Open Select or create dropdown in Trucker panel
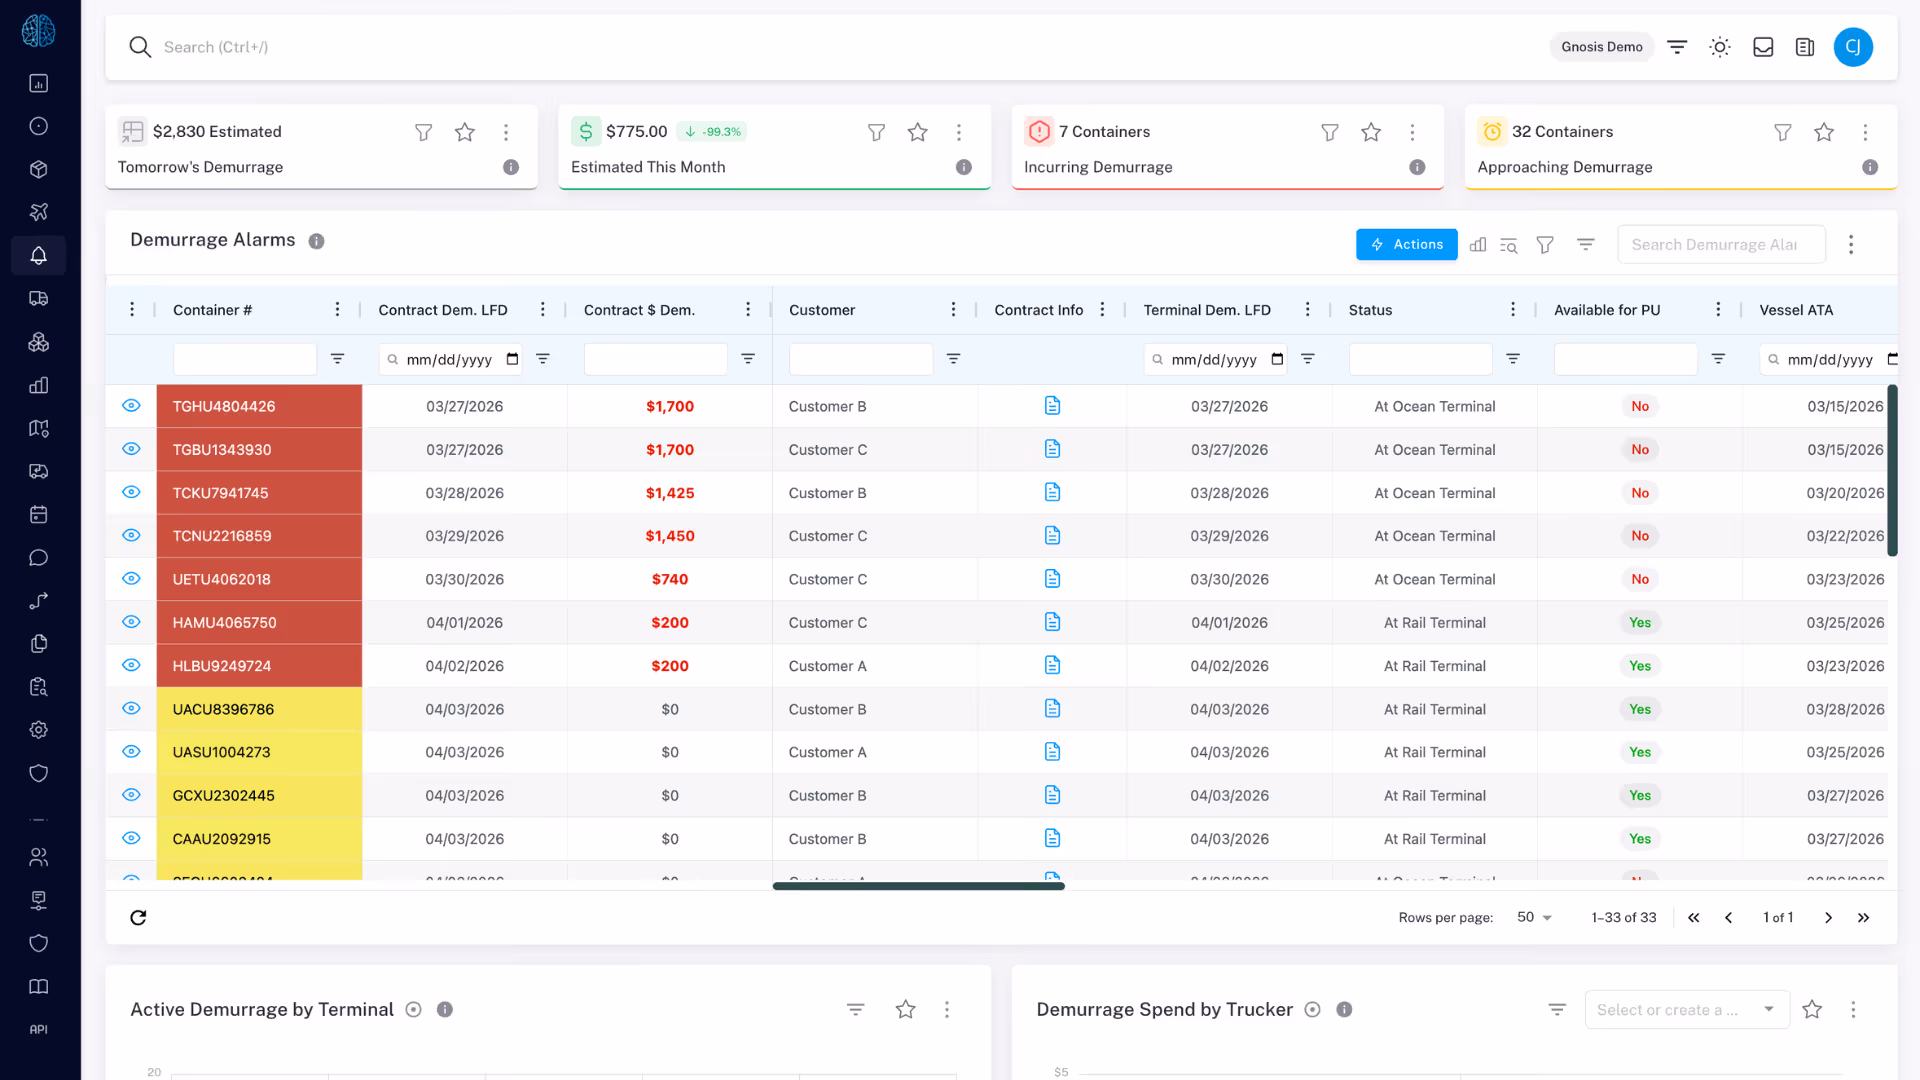 (x=1687, y=1010)
